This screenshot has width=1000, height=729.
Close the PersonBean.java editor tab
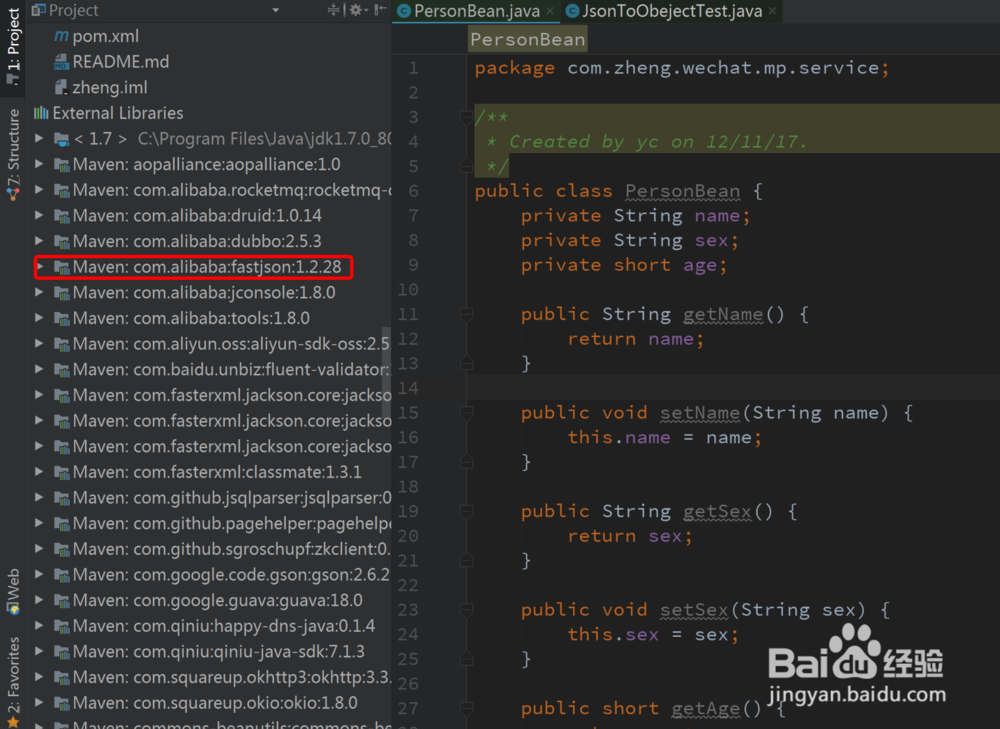pyautogui.click(x=550, y=11)
